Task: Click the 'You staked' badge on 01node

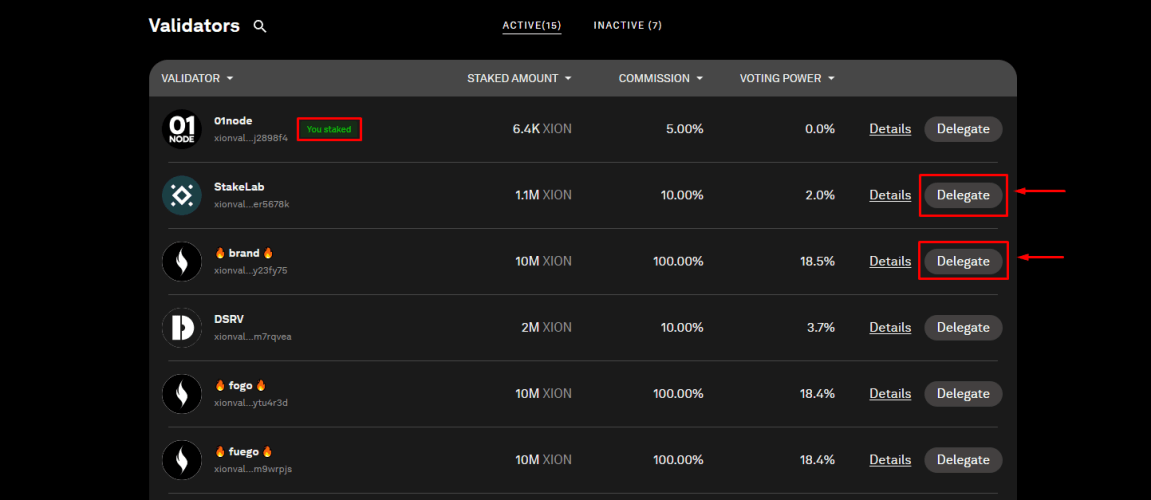Action: [329, 129]
